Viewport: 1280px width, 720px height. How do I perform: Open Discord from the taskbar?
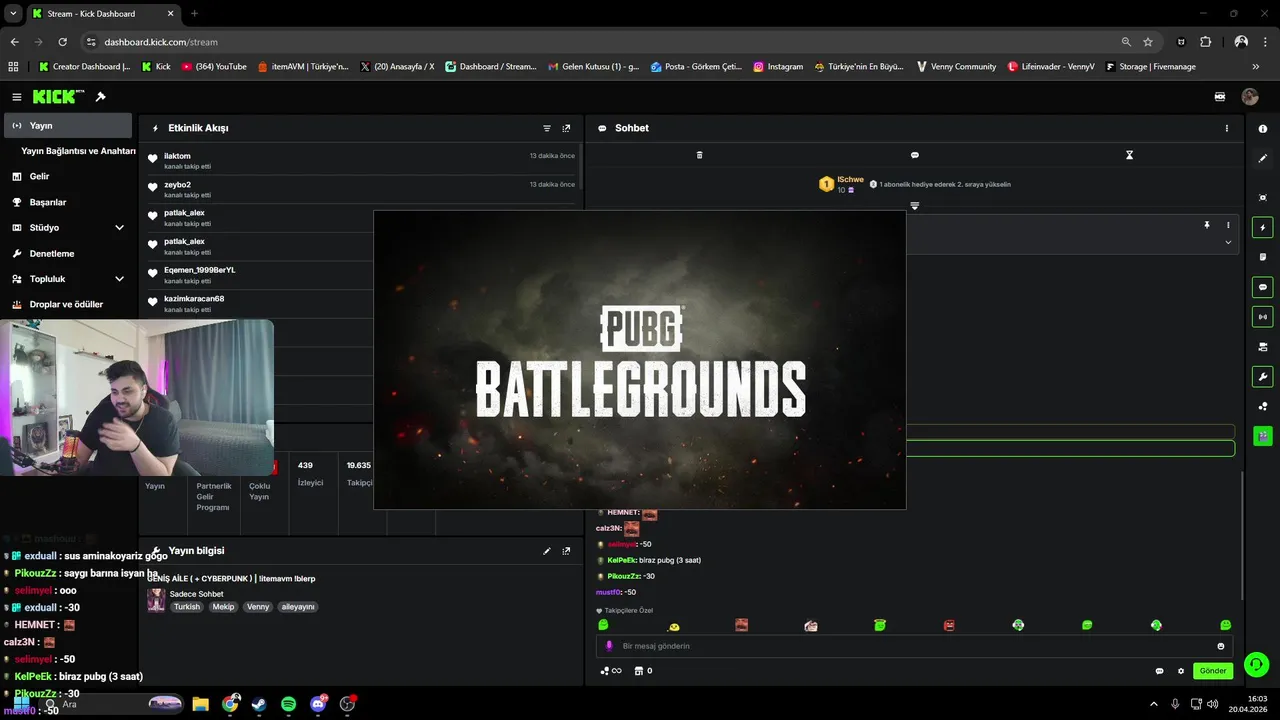319,704
